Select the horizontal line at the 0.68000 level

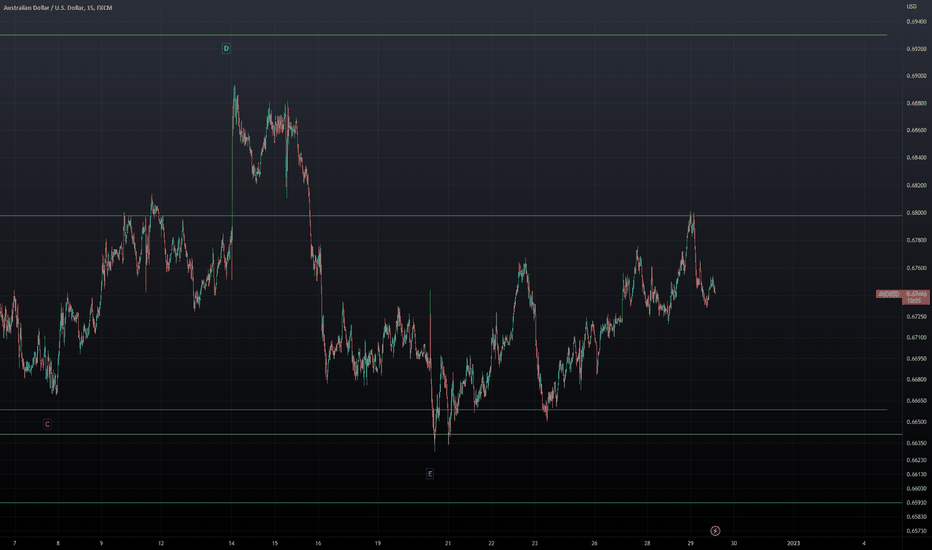coord(451,215)
